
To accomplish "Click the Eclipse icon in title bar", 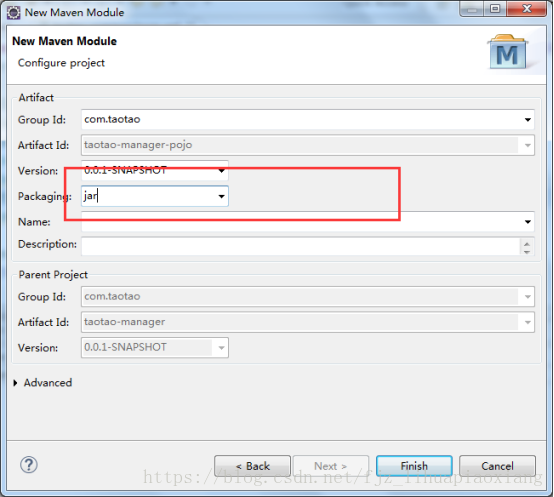I will point(14,13).
